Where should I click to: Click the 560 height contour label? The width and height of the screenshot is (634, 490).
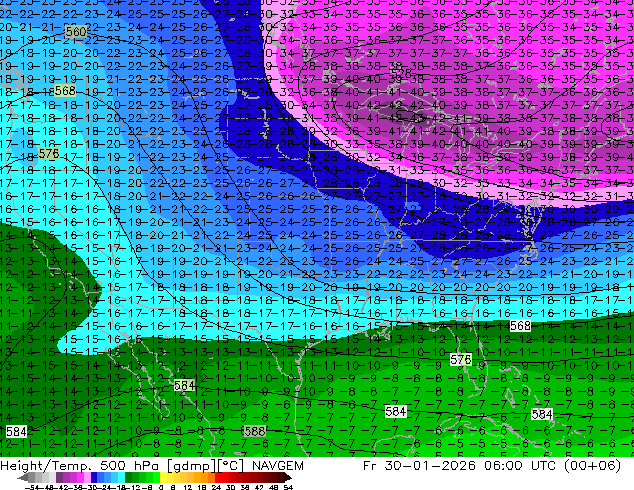point(76,31)
